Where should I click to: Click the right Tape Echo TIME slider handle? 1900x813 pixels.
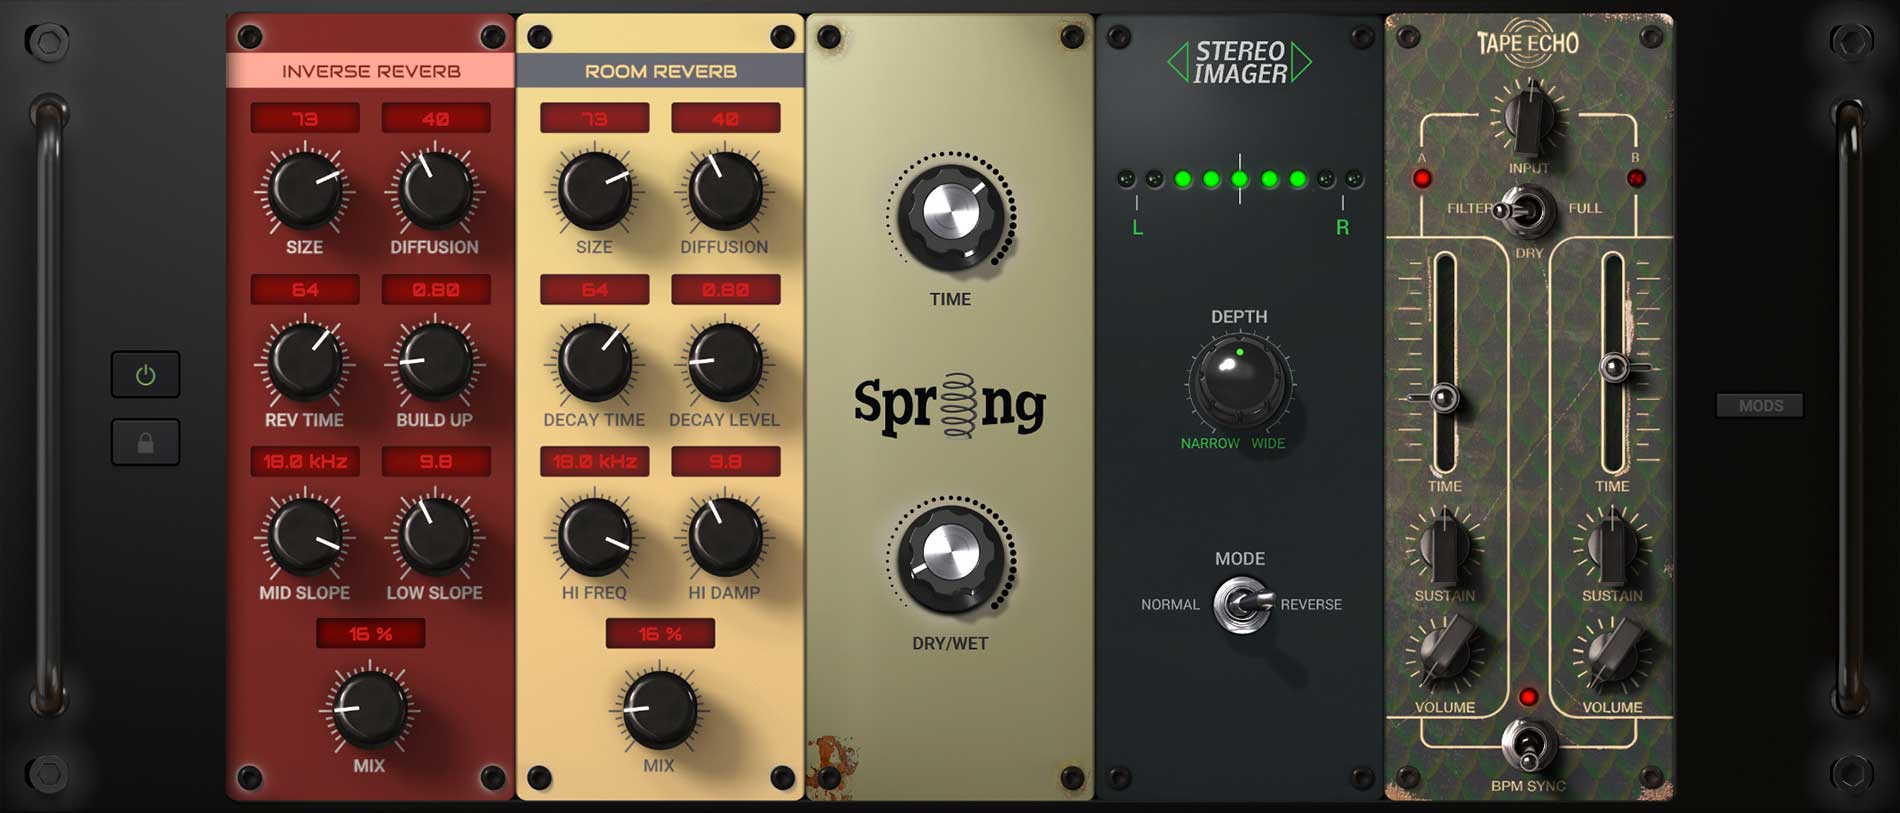click(x=1614, y=368)
